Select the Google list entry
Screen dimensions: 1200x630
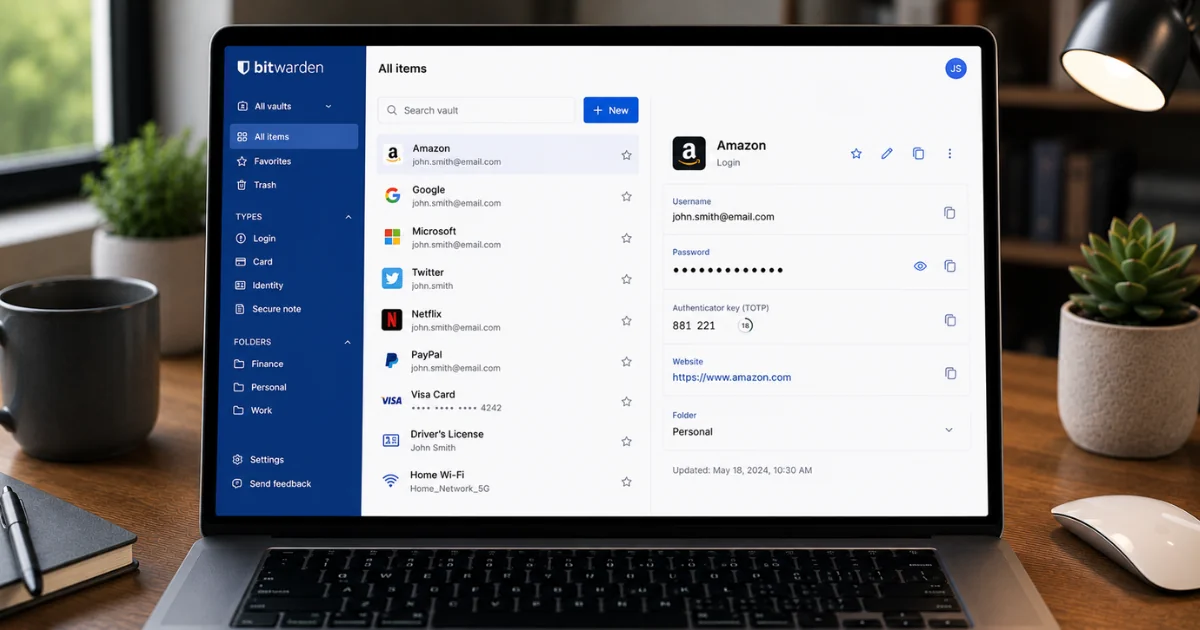(x=508, y=196)
